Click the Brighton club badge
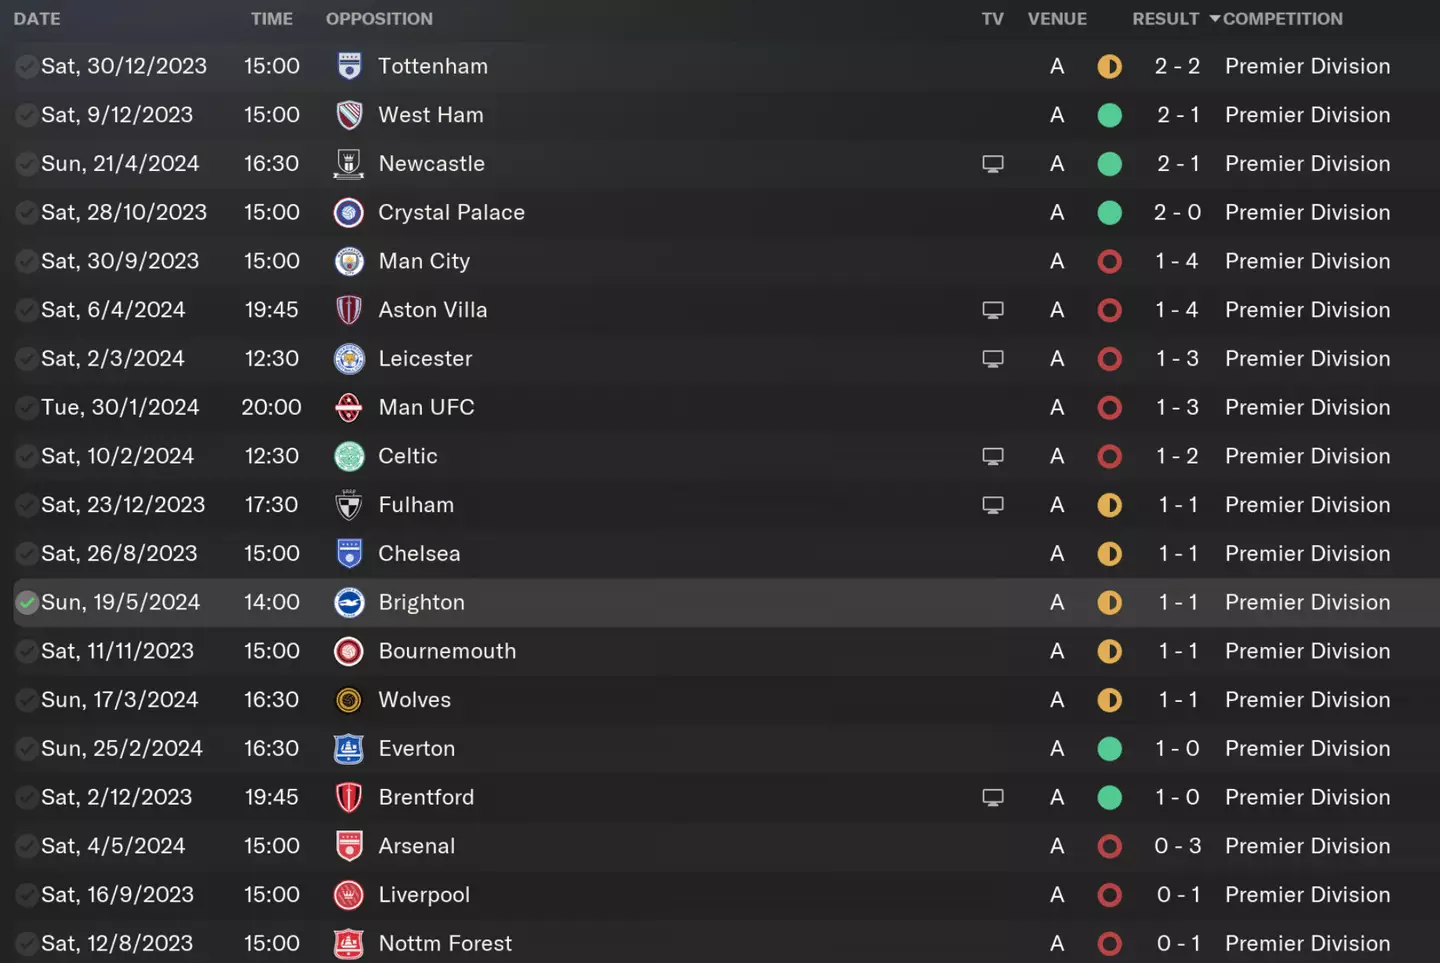 tap(349, 603)
